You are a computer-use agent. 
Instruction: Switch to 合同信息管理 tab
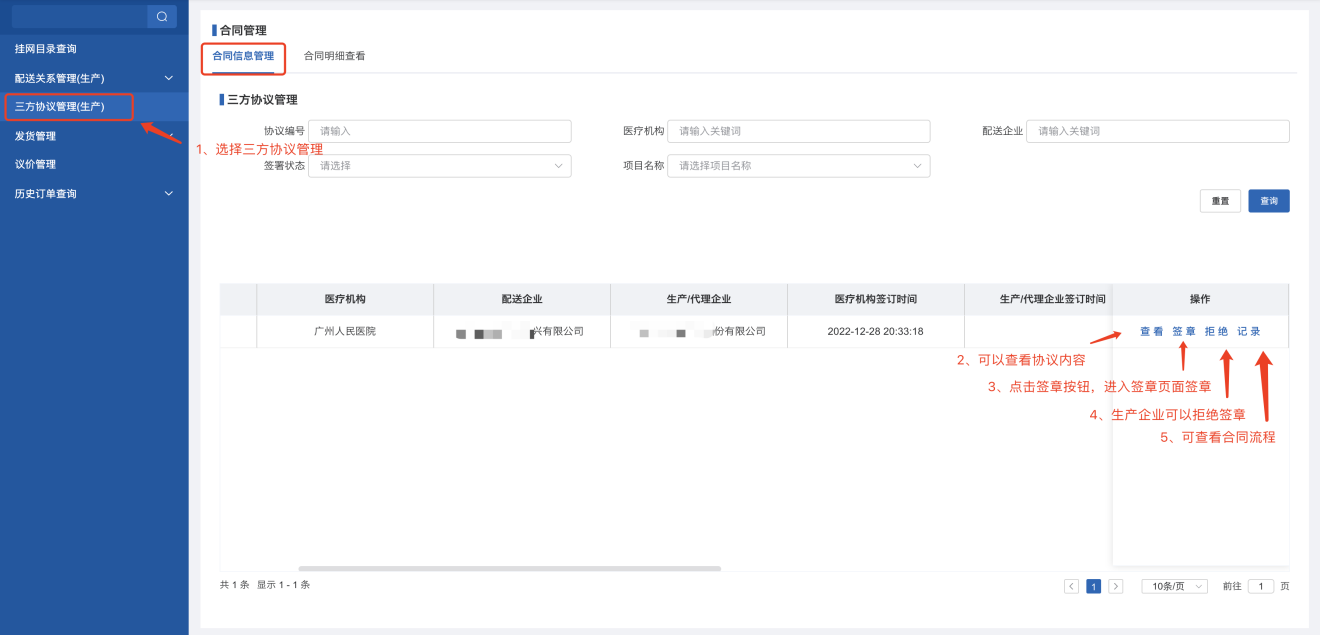[243, 57]
